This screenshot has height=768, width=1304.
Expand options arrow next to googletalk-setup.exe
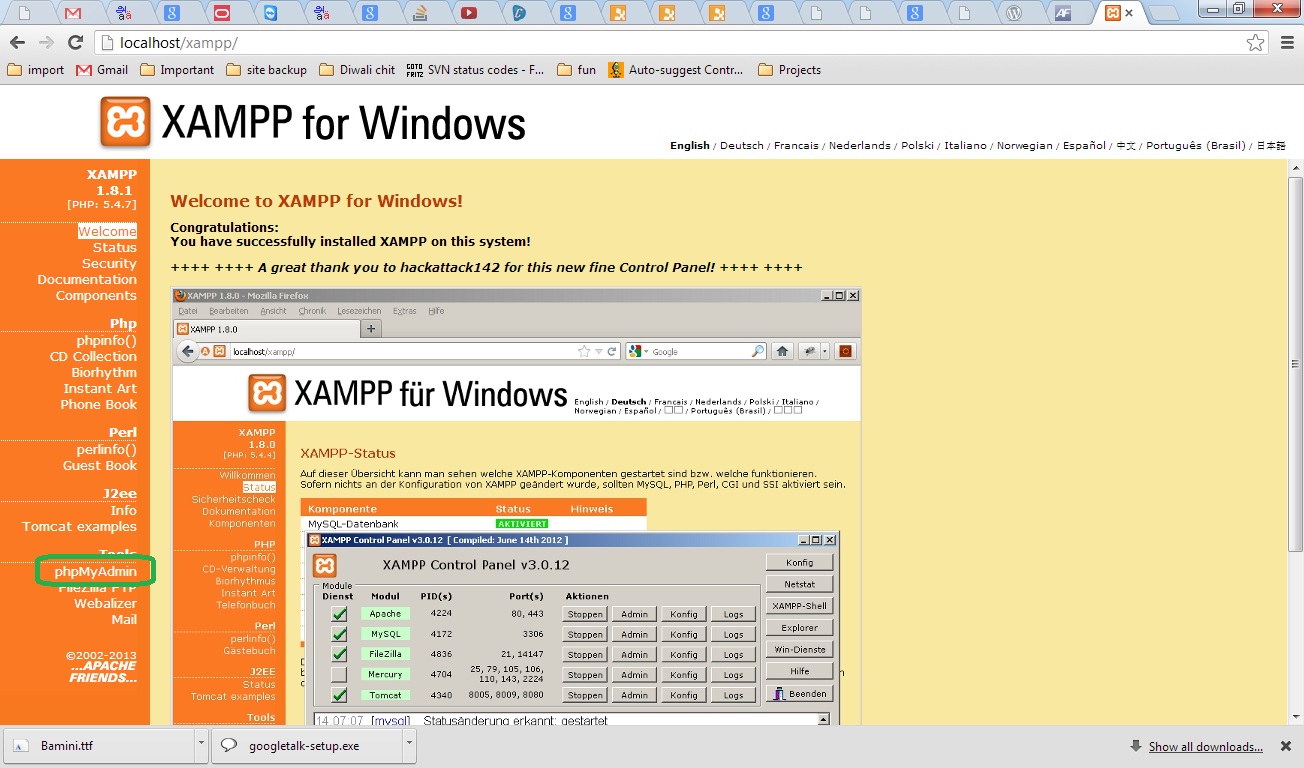click(x=409, y=746)
